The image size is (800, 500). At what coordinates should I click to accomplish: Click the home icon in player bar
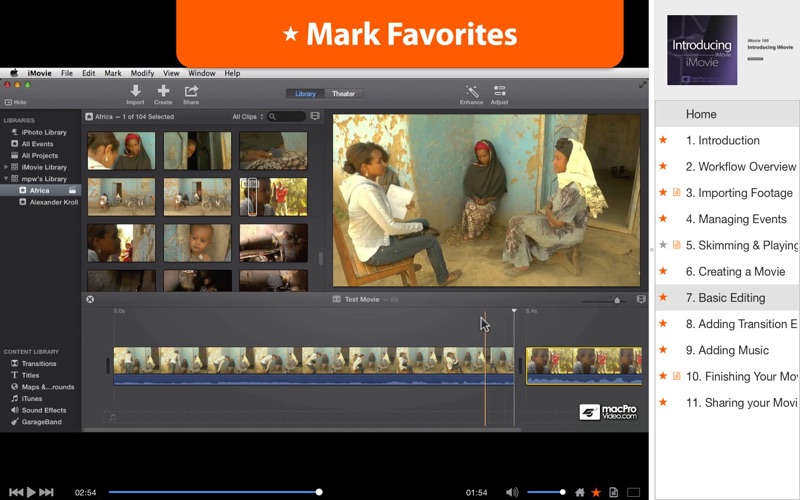(x=580, y=492)
